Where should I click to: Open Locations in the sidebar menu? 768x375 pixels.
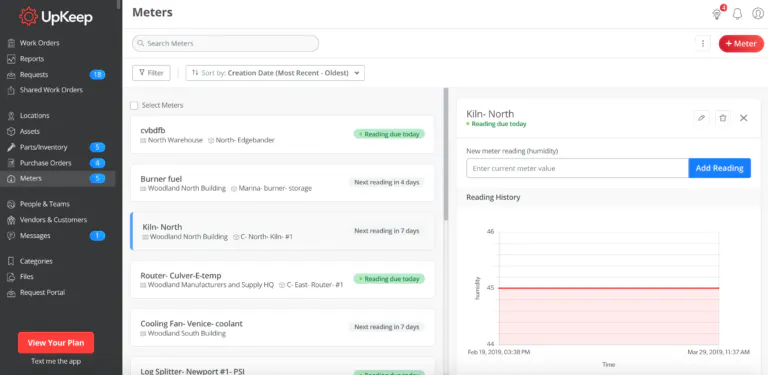coord(34,116)
